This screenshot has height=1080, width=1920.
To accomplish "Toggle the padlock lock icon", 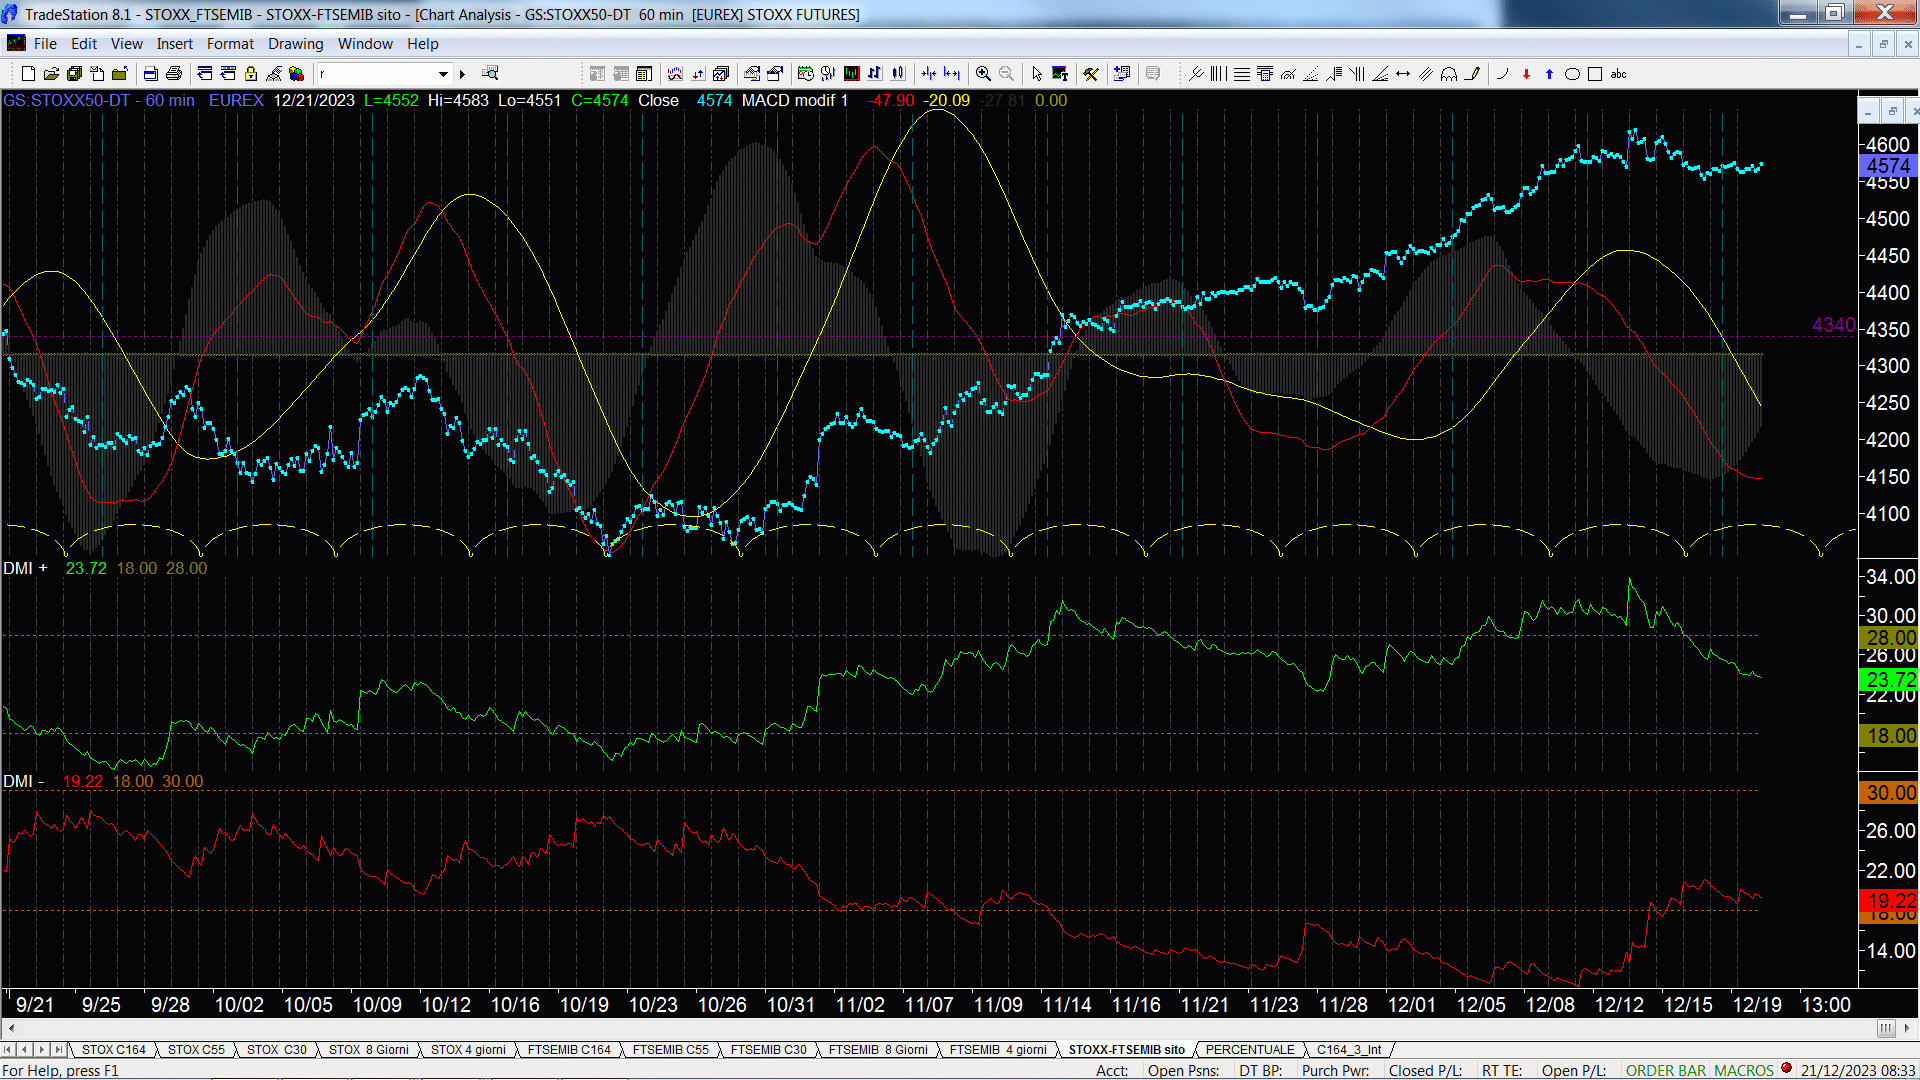I will [x=251, y=74].
